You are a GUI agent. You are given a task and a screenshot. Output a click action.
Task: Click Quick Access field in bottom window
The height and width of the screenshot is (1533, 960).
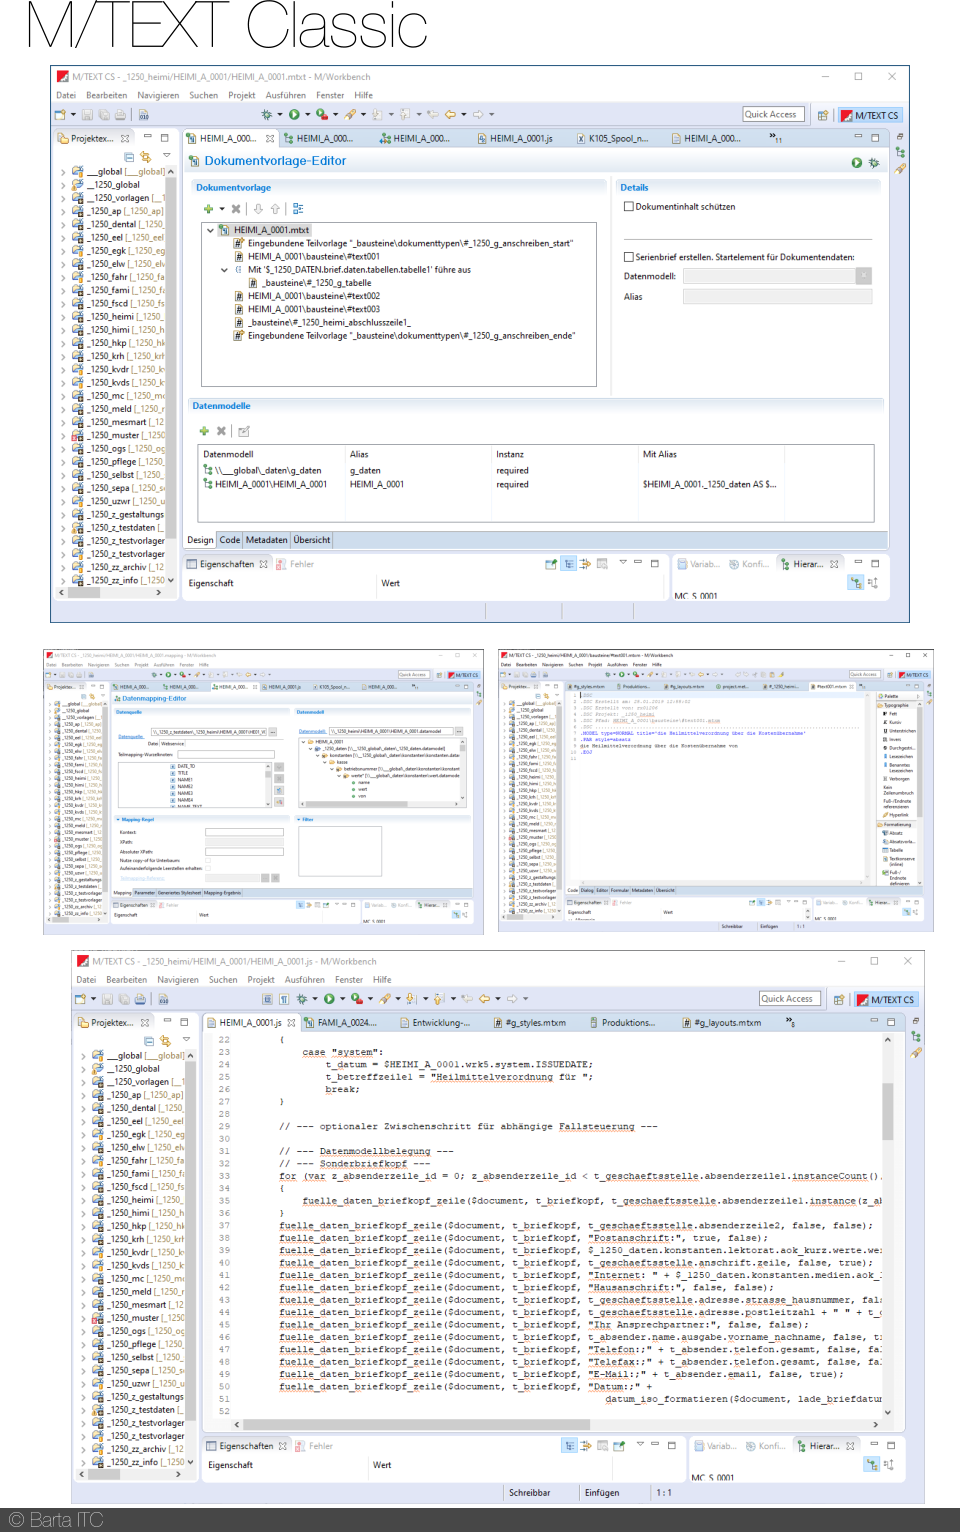[789, 998]
